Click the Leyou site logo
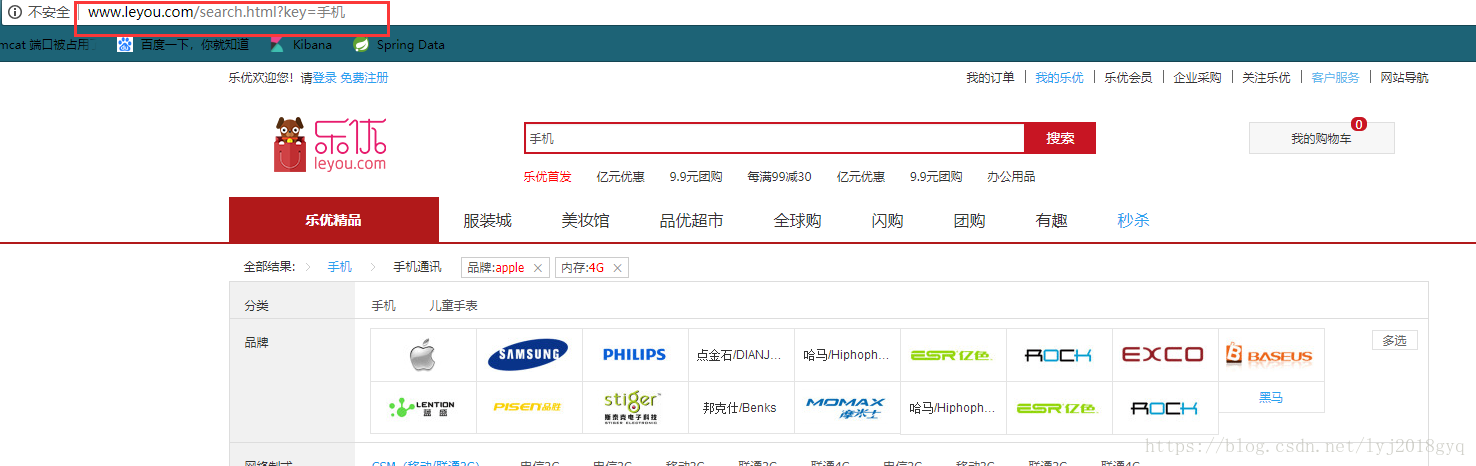Viewport: 1476px width, 466px height. (330, 145)
